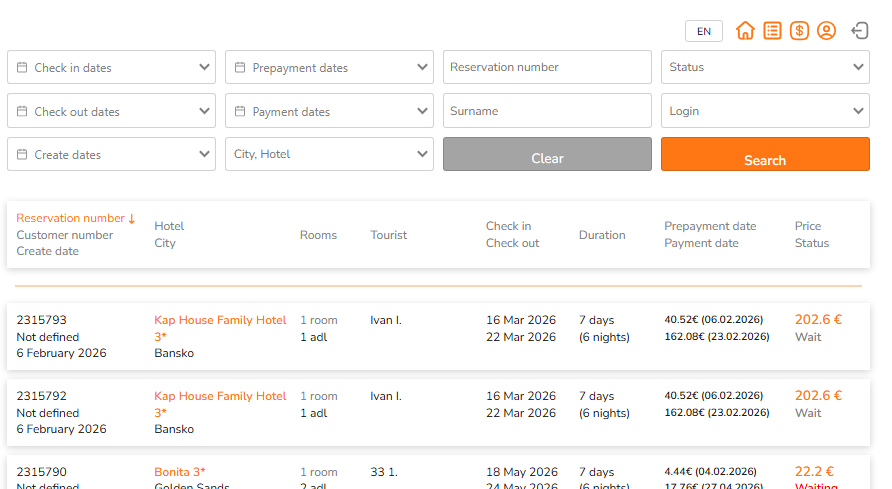Click the logout icon
Viewport: 892px width, 489px height.
[x=860, y=31]
